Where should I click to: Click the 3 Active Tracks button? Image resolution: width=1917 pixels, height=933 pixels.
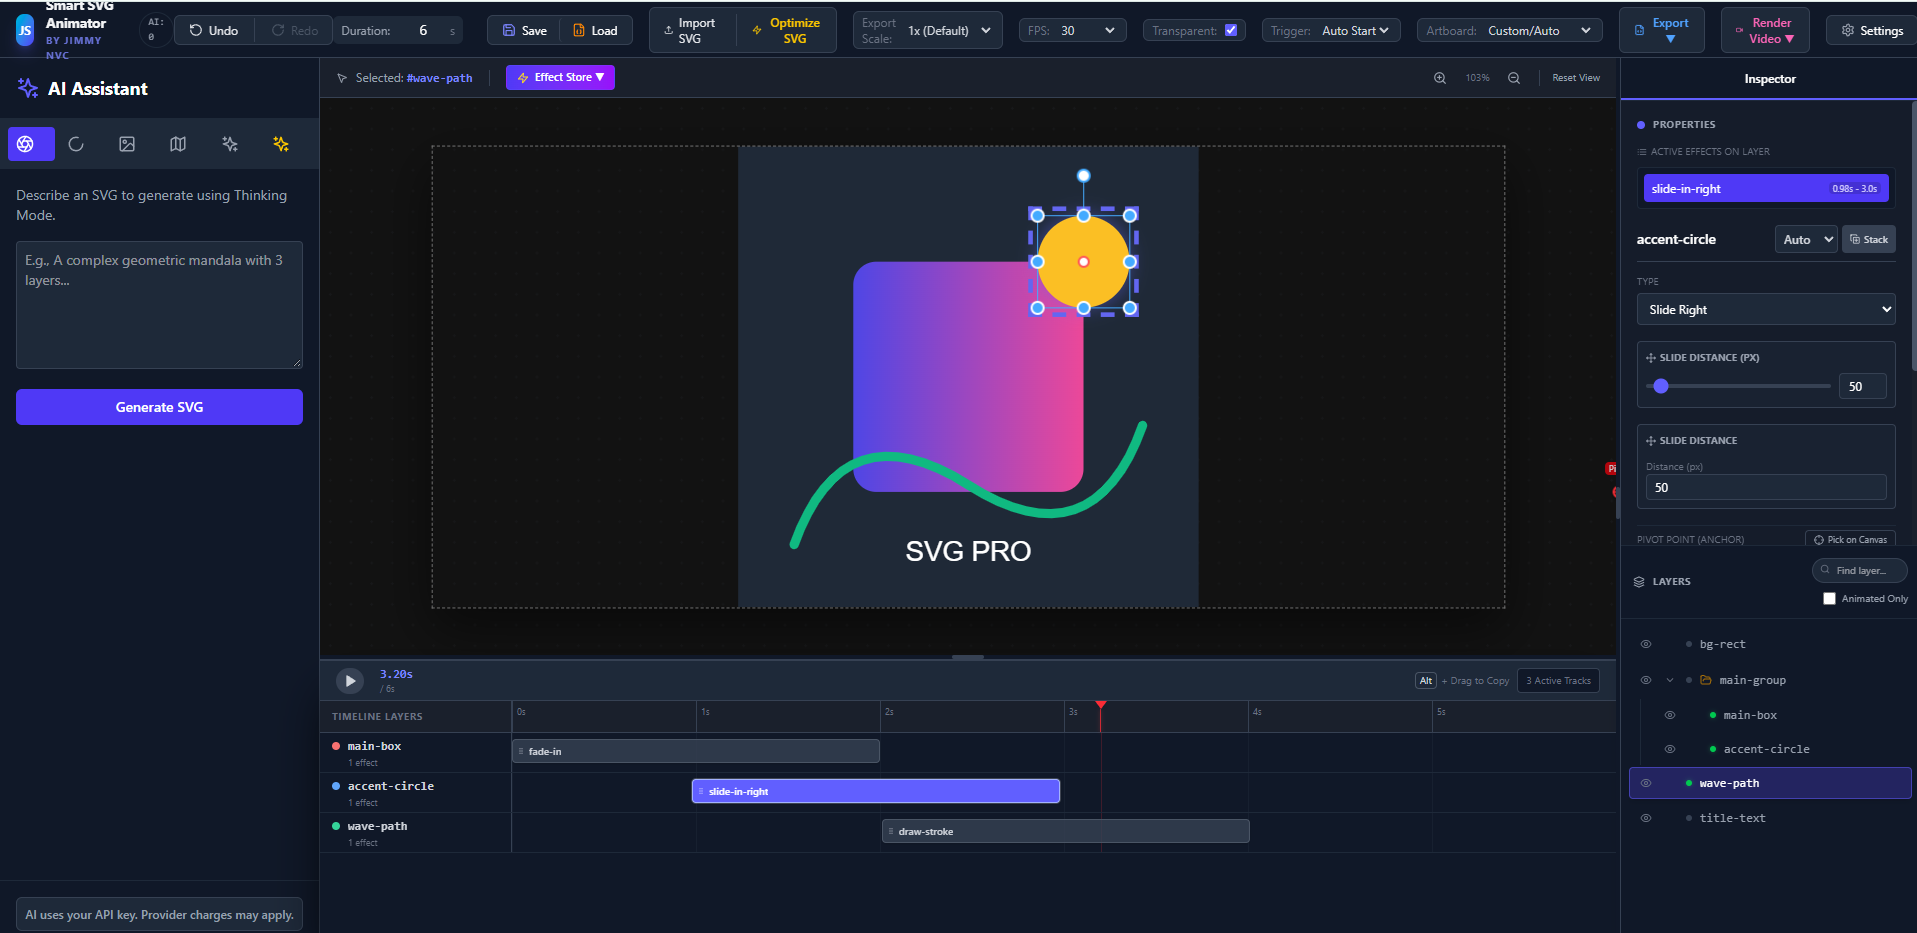(1558, 681)
